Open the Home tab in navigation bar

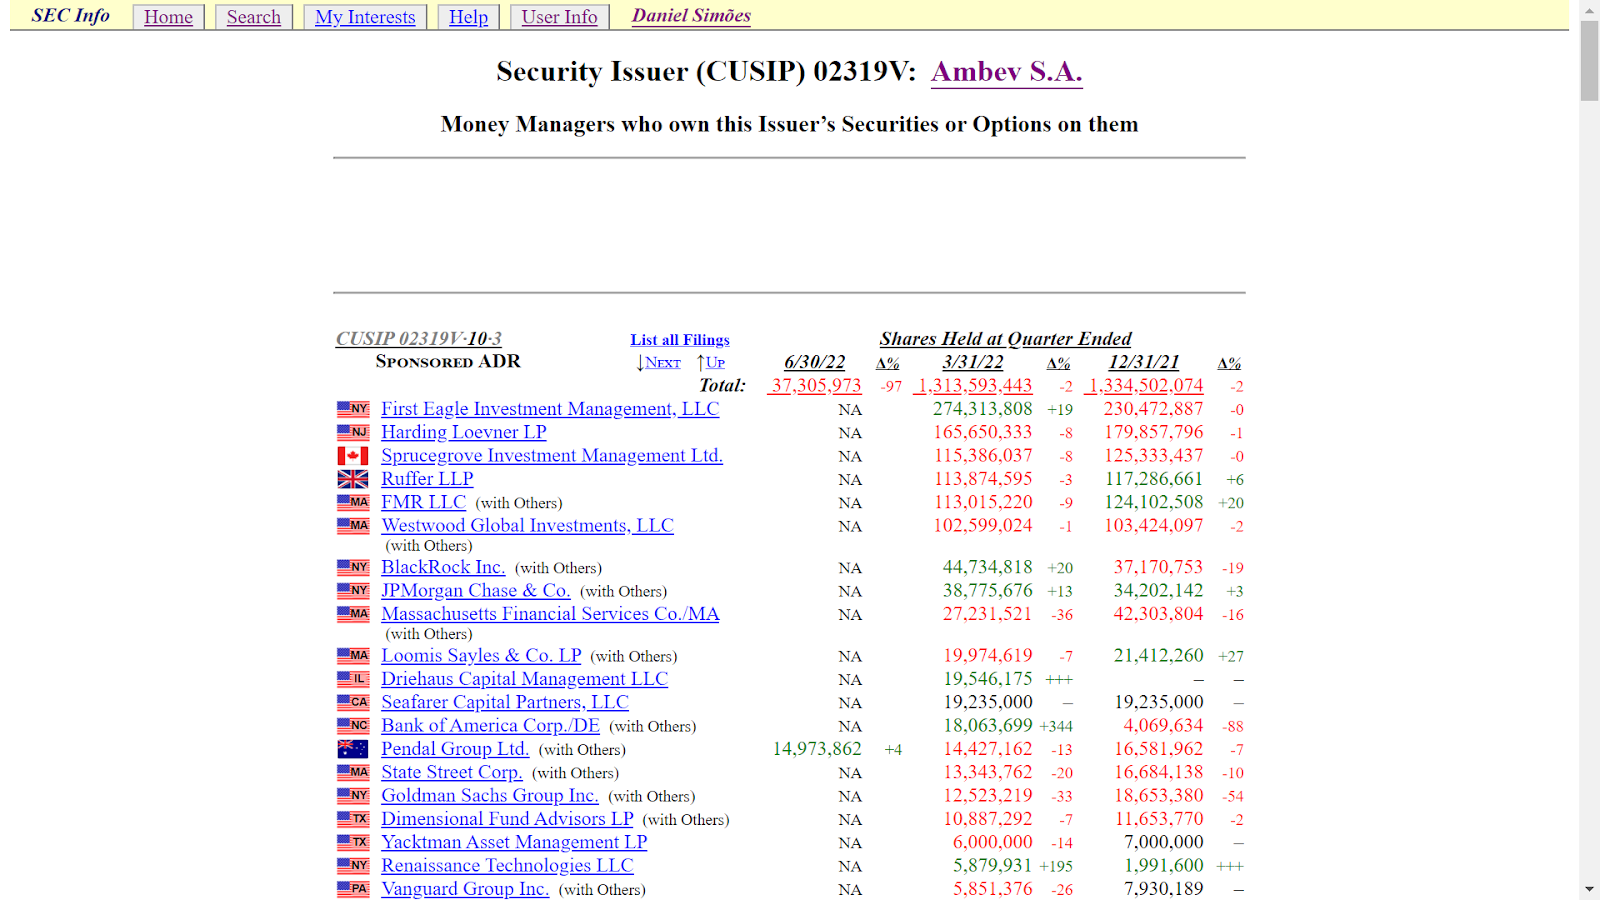[168, 17]
